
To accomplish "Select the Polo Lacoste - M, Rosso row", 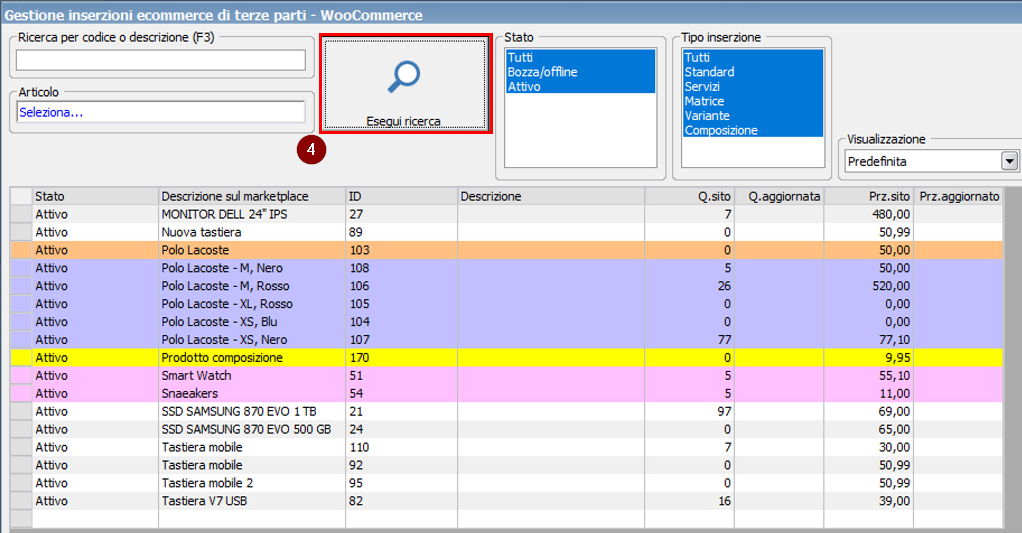I will [x=506, y=286].
